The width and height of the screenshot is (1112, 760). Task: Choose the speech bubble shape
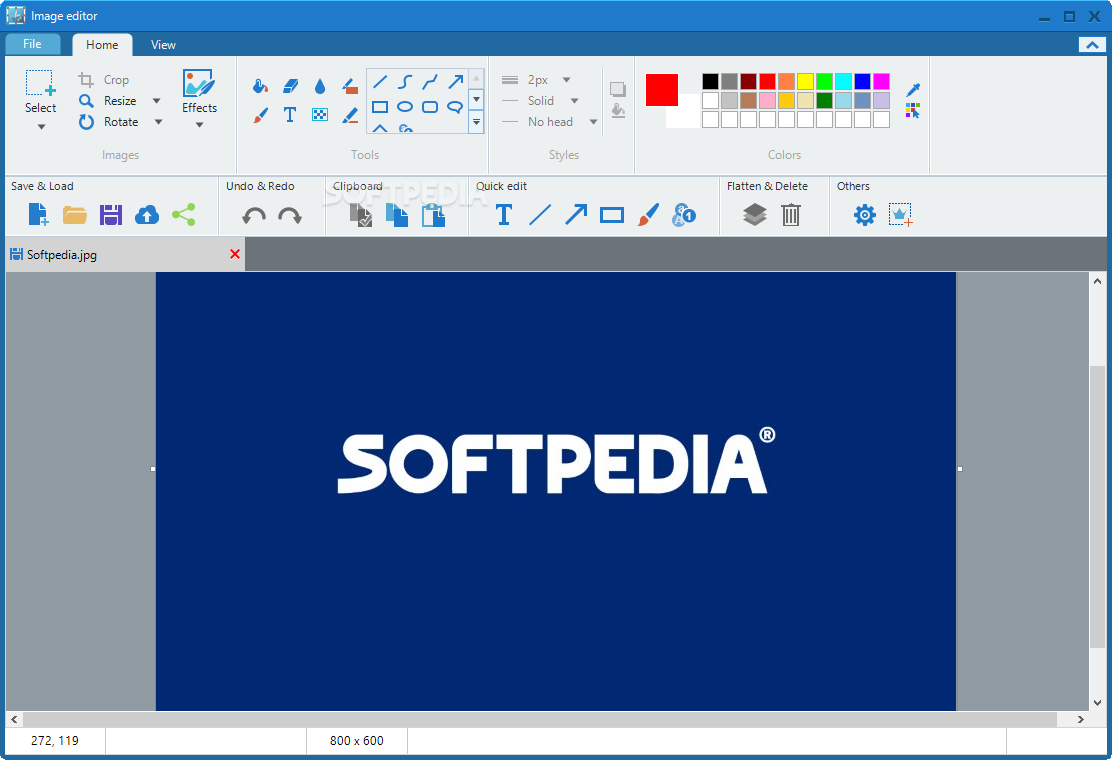click(x=455, y=107)
